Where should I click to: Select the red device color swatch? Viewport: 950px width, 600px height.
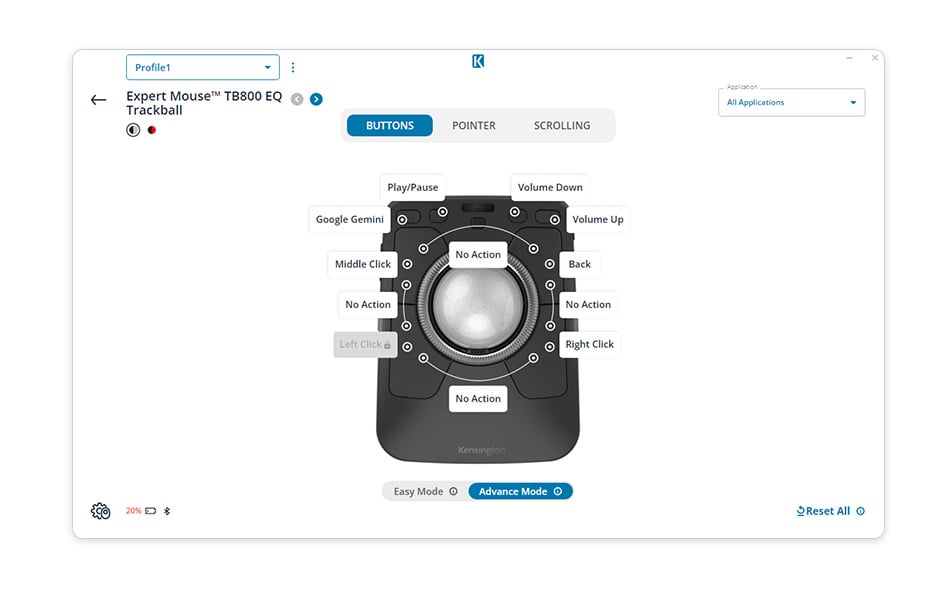coord(152,130)
